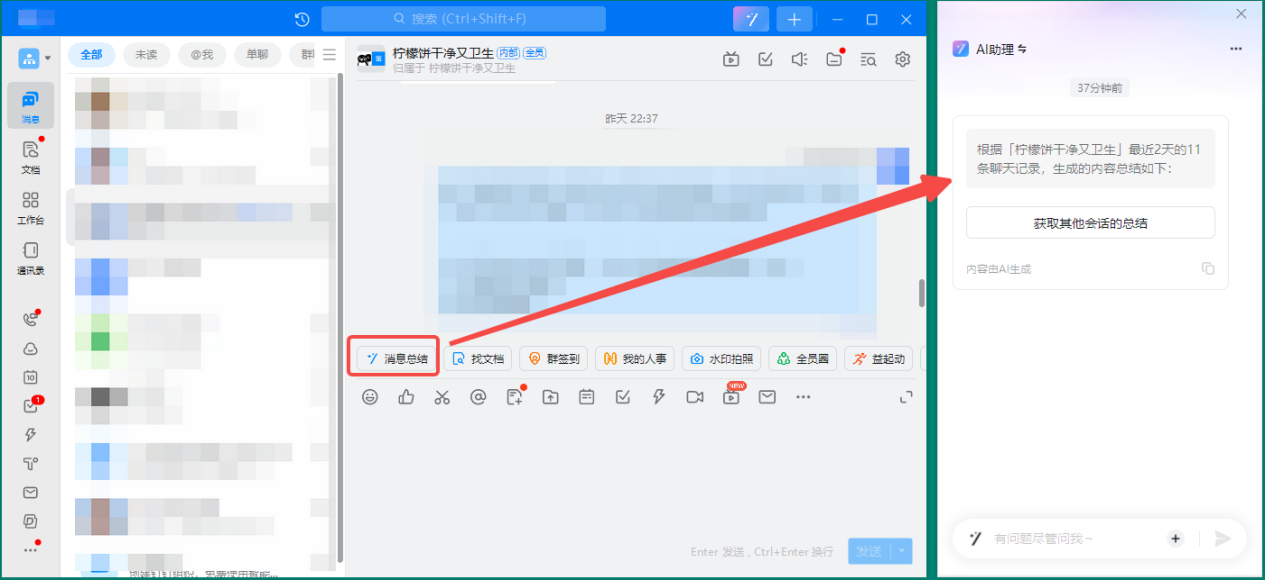Open the chat toolbar more options ellipsis

[803, 397]
